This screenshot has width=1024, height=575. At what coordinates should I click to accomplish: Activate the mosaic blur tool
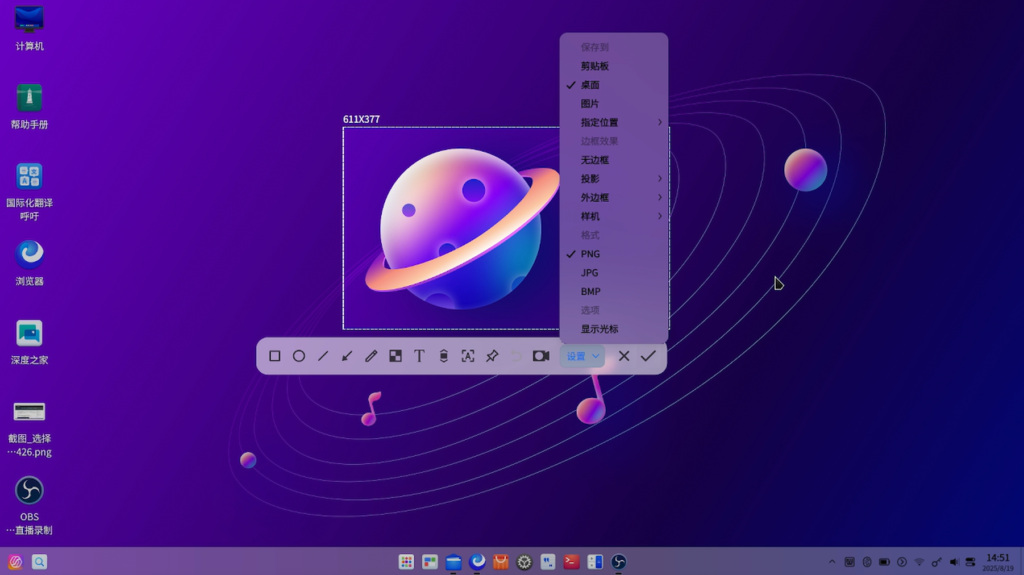click(x=395, y=356)
